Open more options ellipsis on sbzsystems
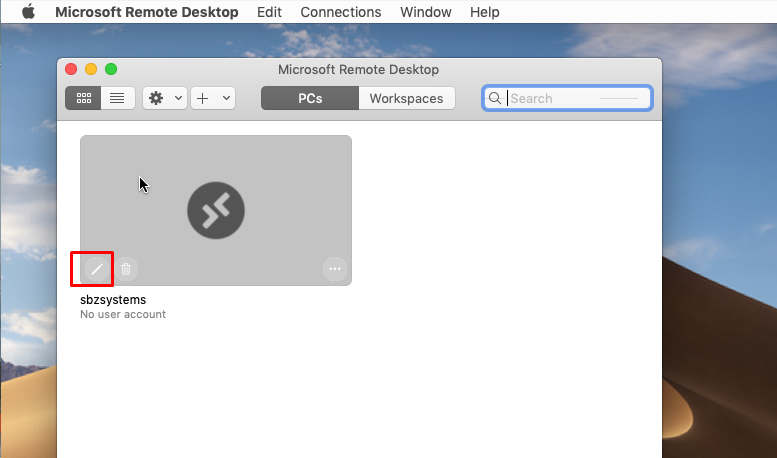Screen dimensions: 777x458 coord(335,269)
